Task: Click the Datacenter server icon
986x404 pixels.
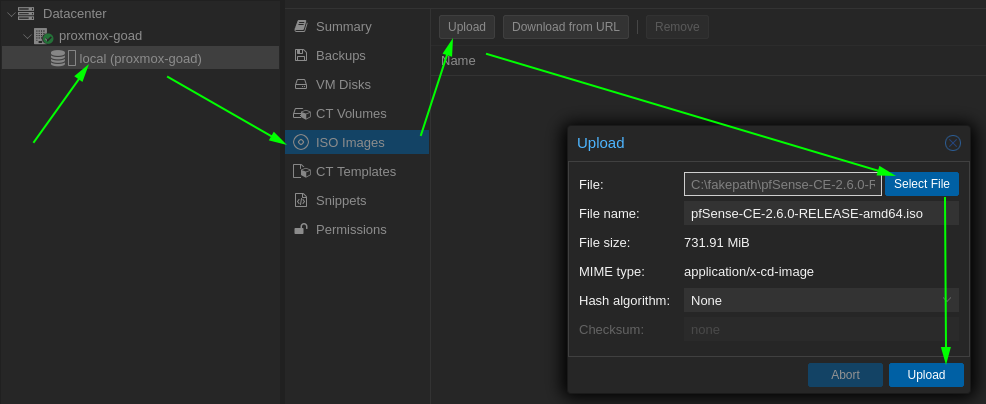Action: point(26,13)
